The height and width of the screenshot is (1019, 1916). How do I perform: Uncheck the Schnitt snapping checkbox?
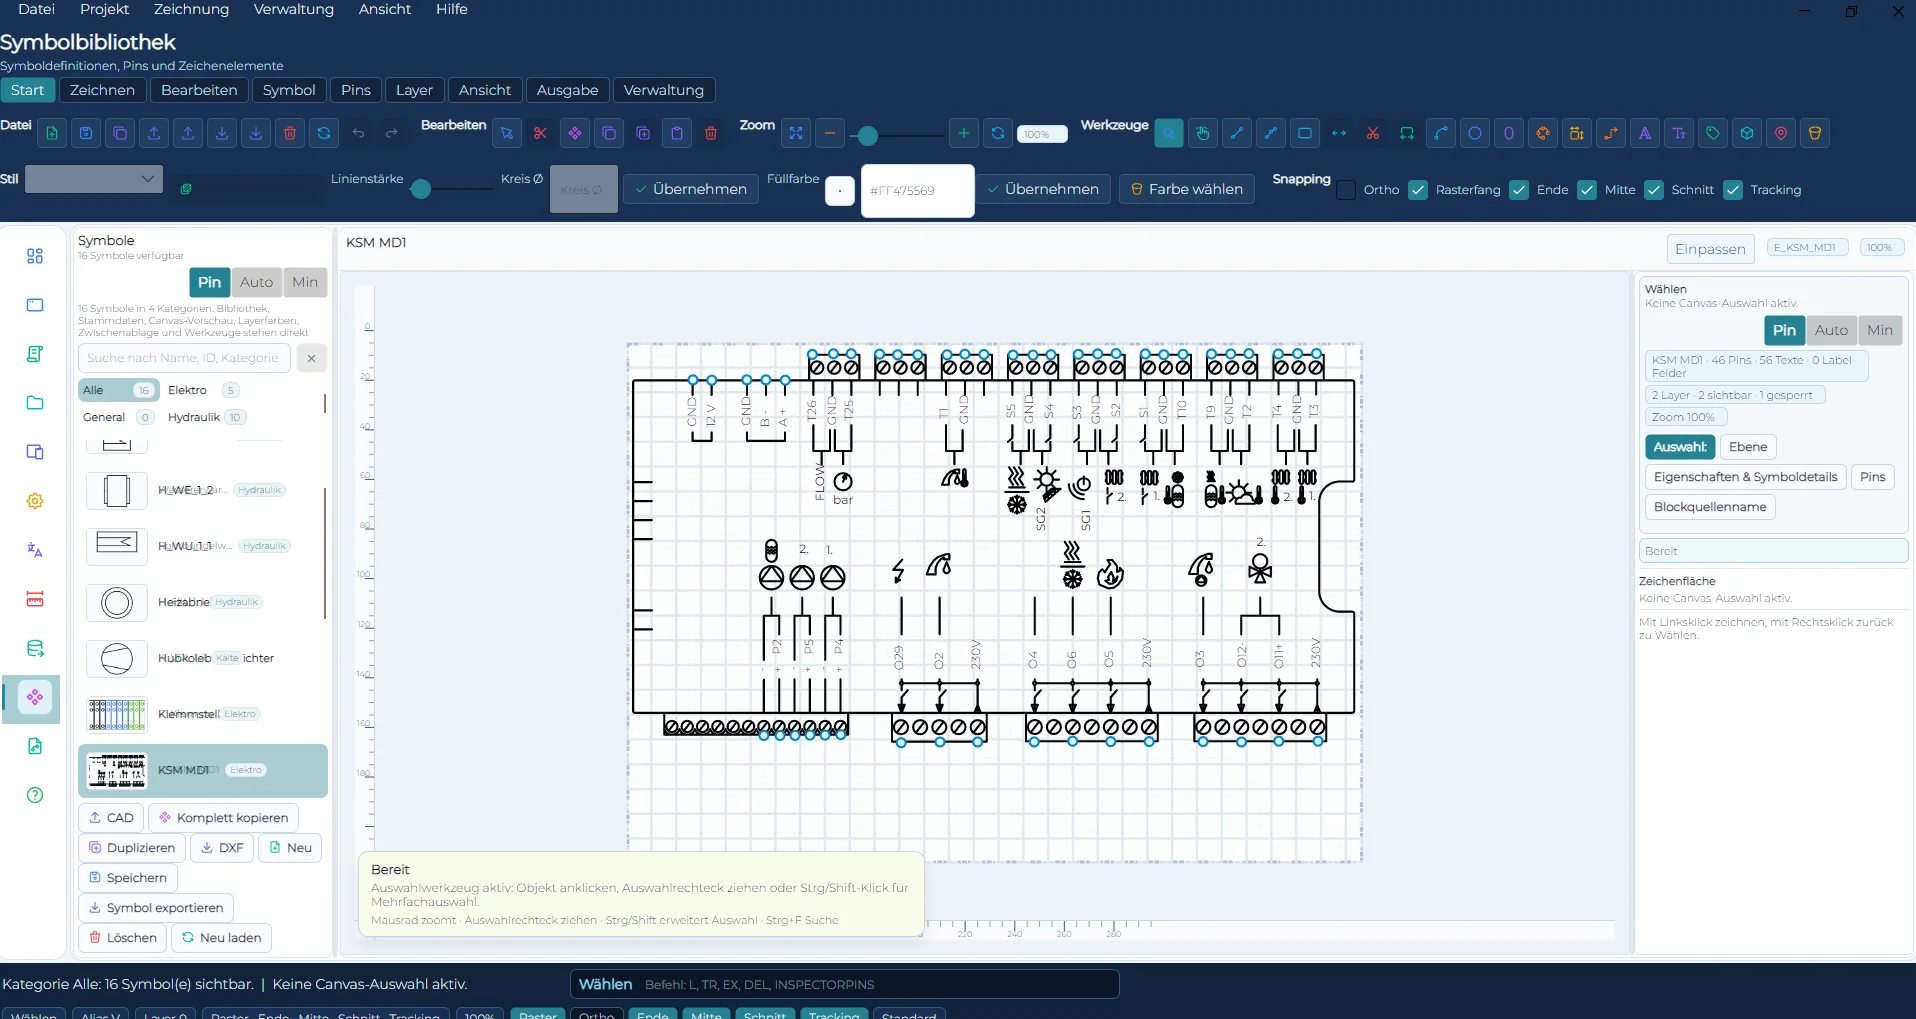coord(1654,190)
